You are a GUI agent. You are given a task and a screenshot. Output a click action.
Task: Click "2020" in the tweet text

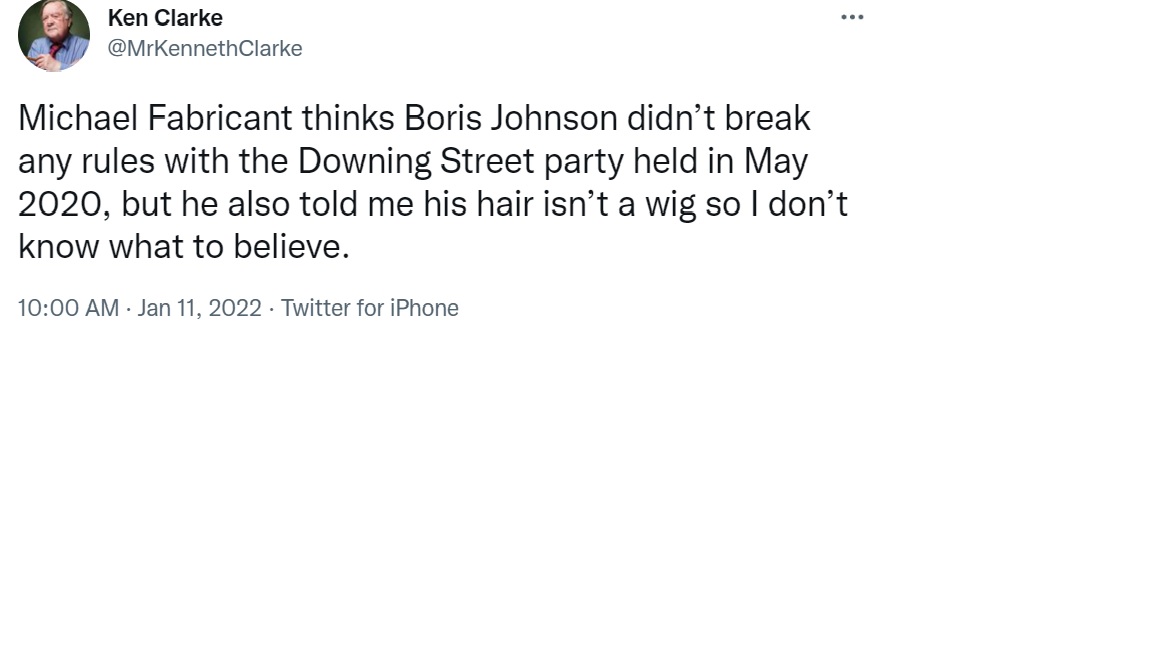click(62, 204)
